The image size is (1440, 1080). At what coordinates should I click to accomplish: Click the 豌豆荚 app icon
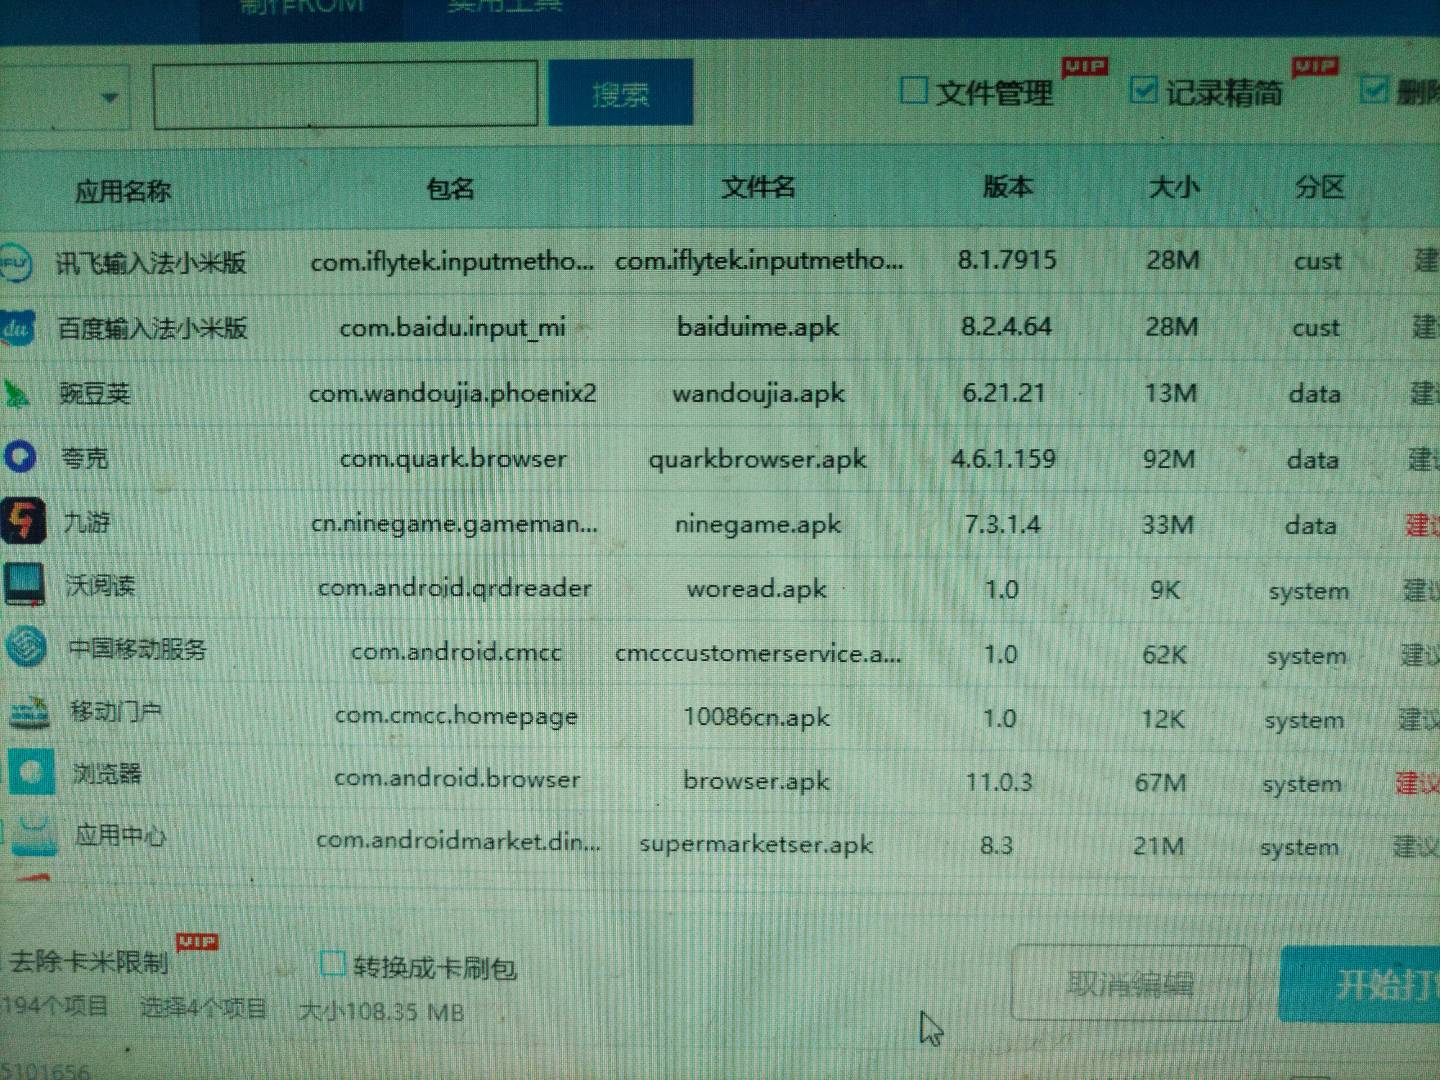(x=16, y=394)
